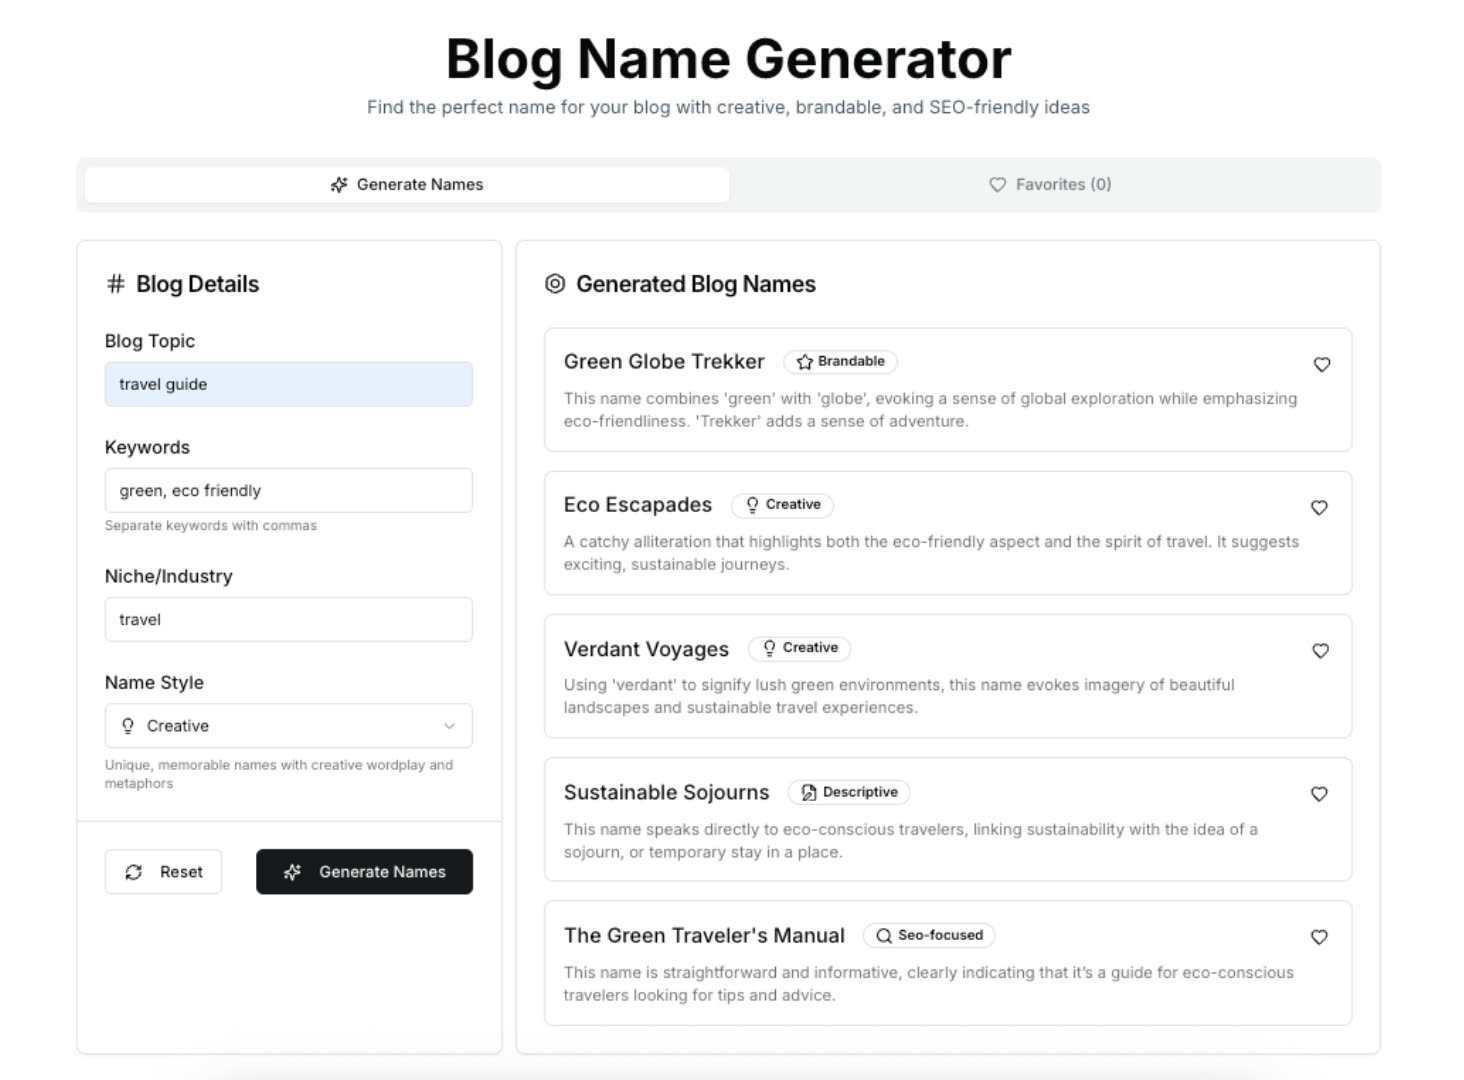This screenshot has height=1080, width=1464.
Task: Click the hash icon beside Blog Details
Action: click(x=116, y=284)
